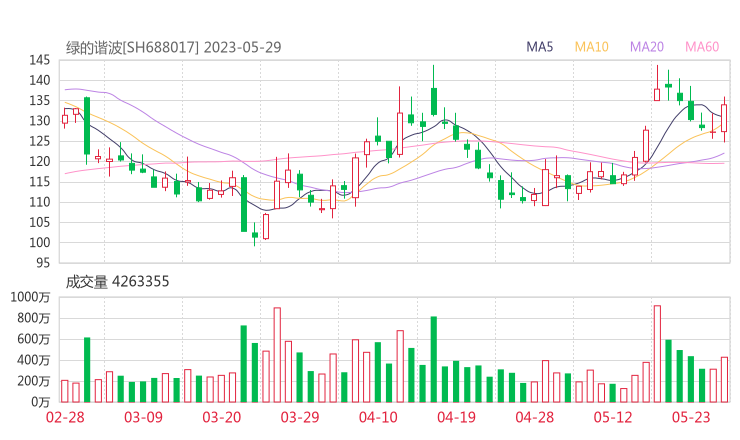Toggle the MA5 legend label
The height and width of the screenshot is (440, 740).
tap(540, 47)
